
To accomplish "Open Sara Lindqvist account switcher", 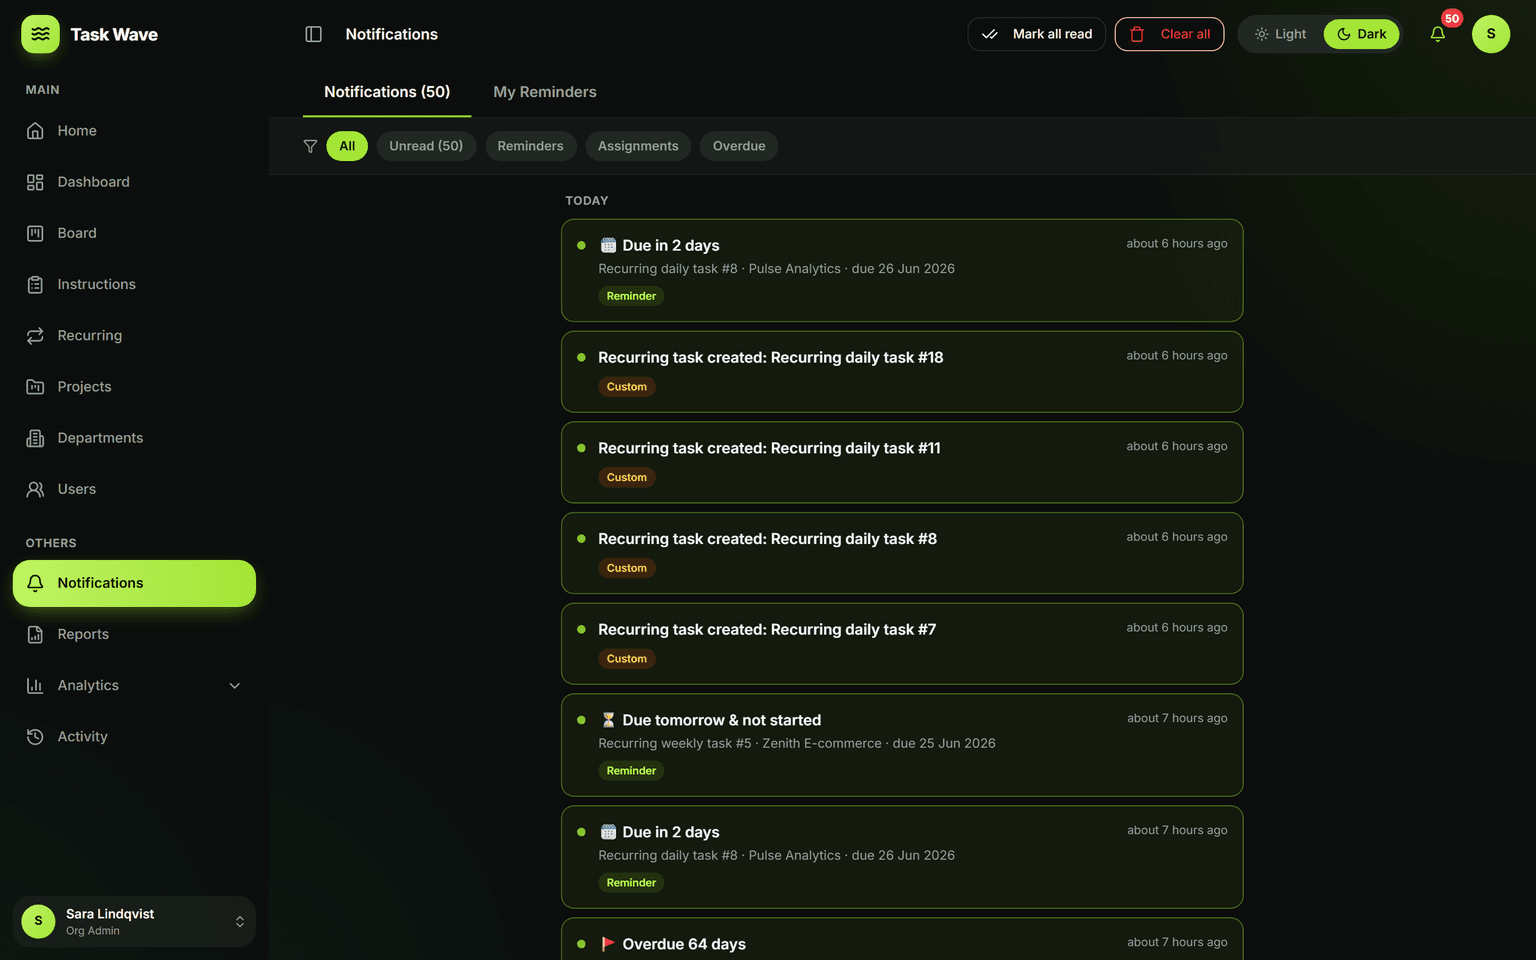I will click(134, 922).
